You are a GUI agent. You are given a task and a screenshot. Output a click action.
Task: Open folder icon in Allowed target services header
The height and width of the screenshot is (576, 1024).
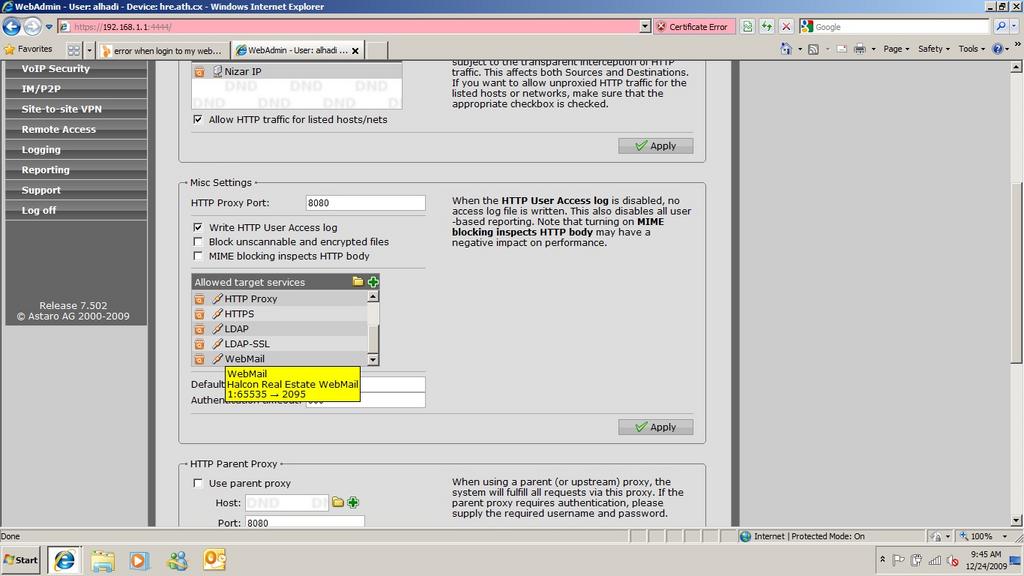pyautogui.click(x=358, y=282)
